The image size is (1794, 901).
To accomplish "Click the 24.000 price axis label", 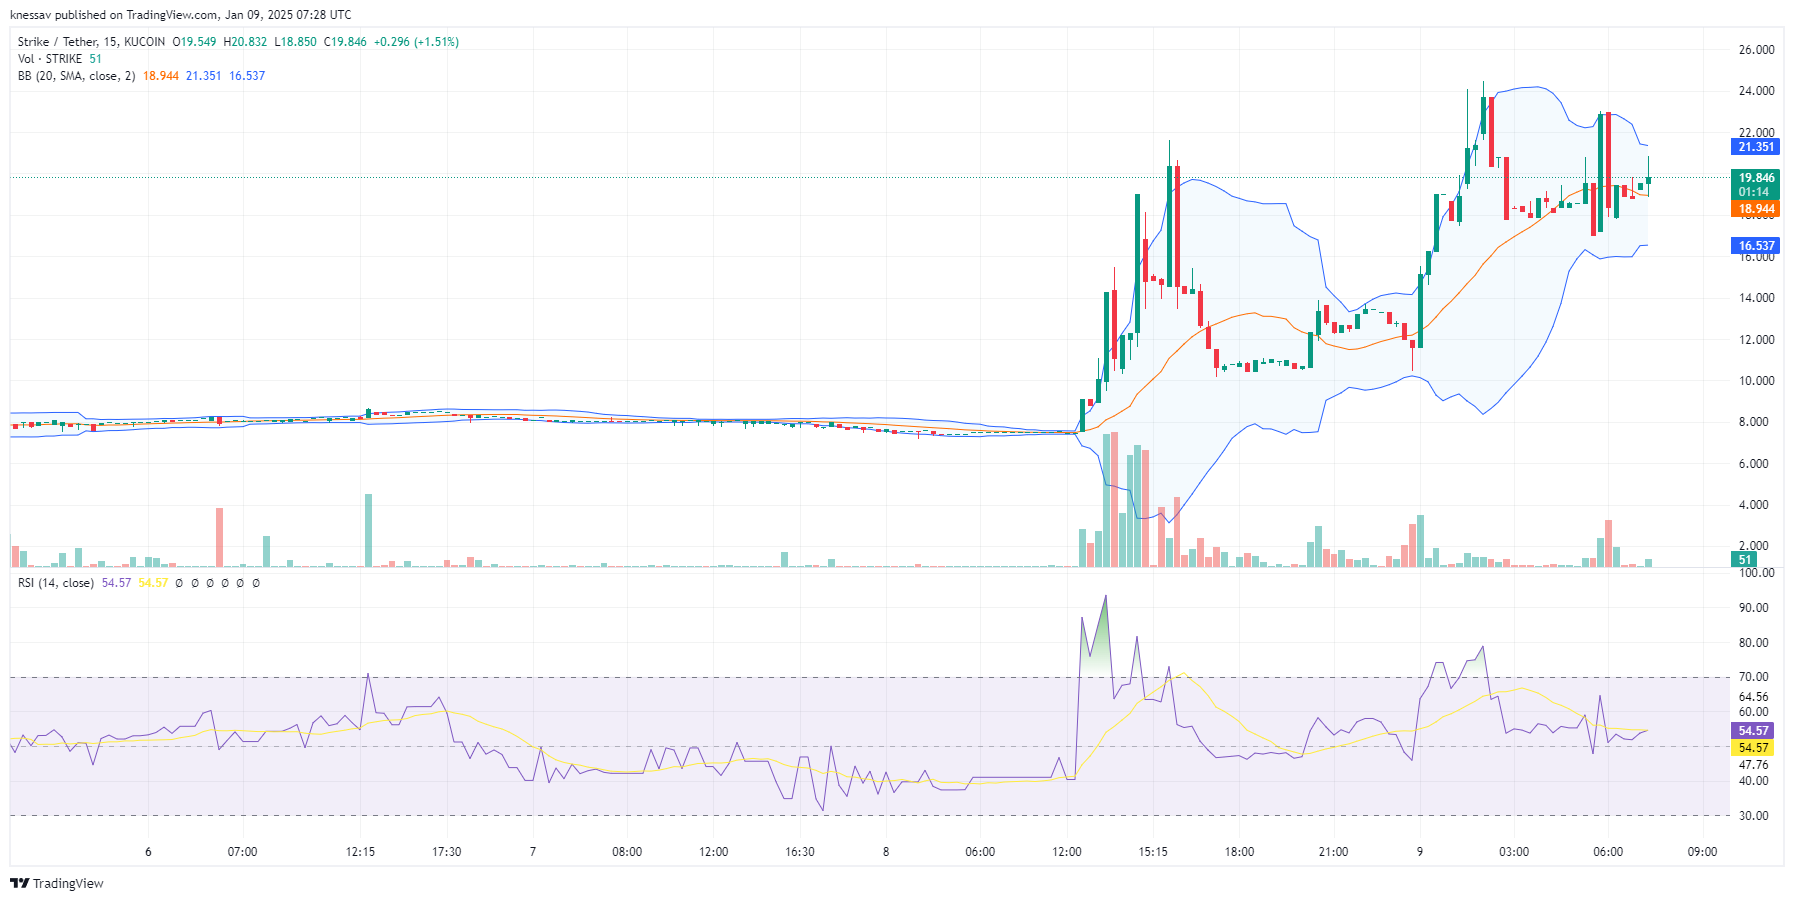I will (1756, 91).
